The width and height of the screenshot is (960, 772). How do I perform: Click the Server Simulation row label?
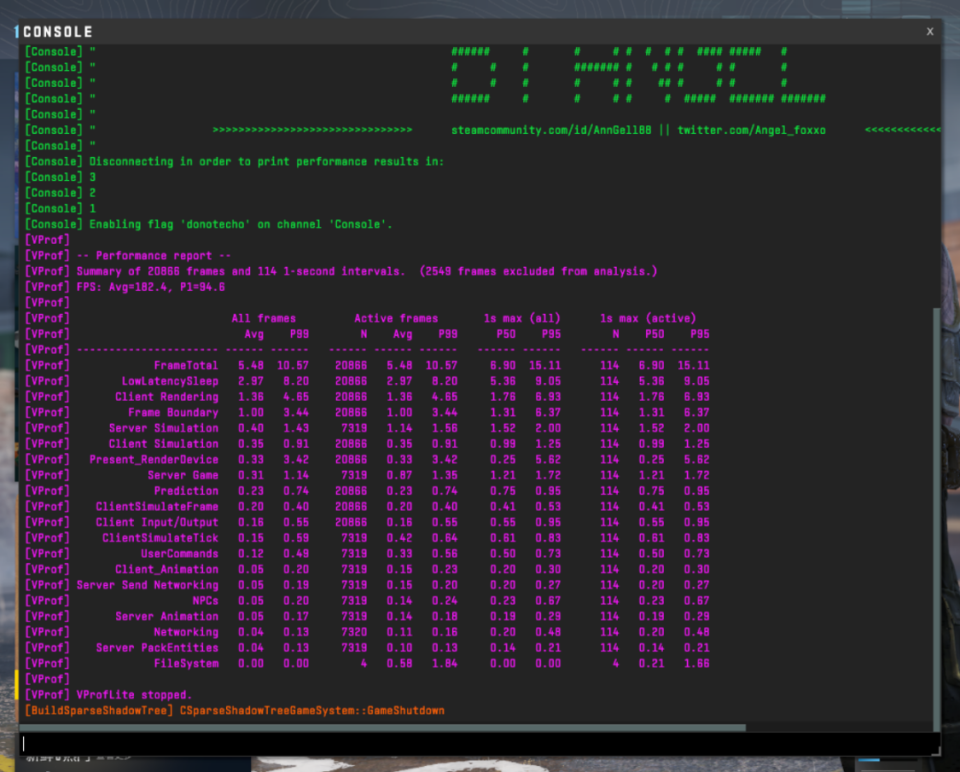[163, 428]
